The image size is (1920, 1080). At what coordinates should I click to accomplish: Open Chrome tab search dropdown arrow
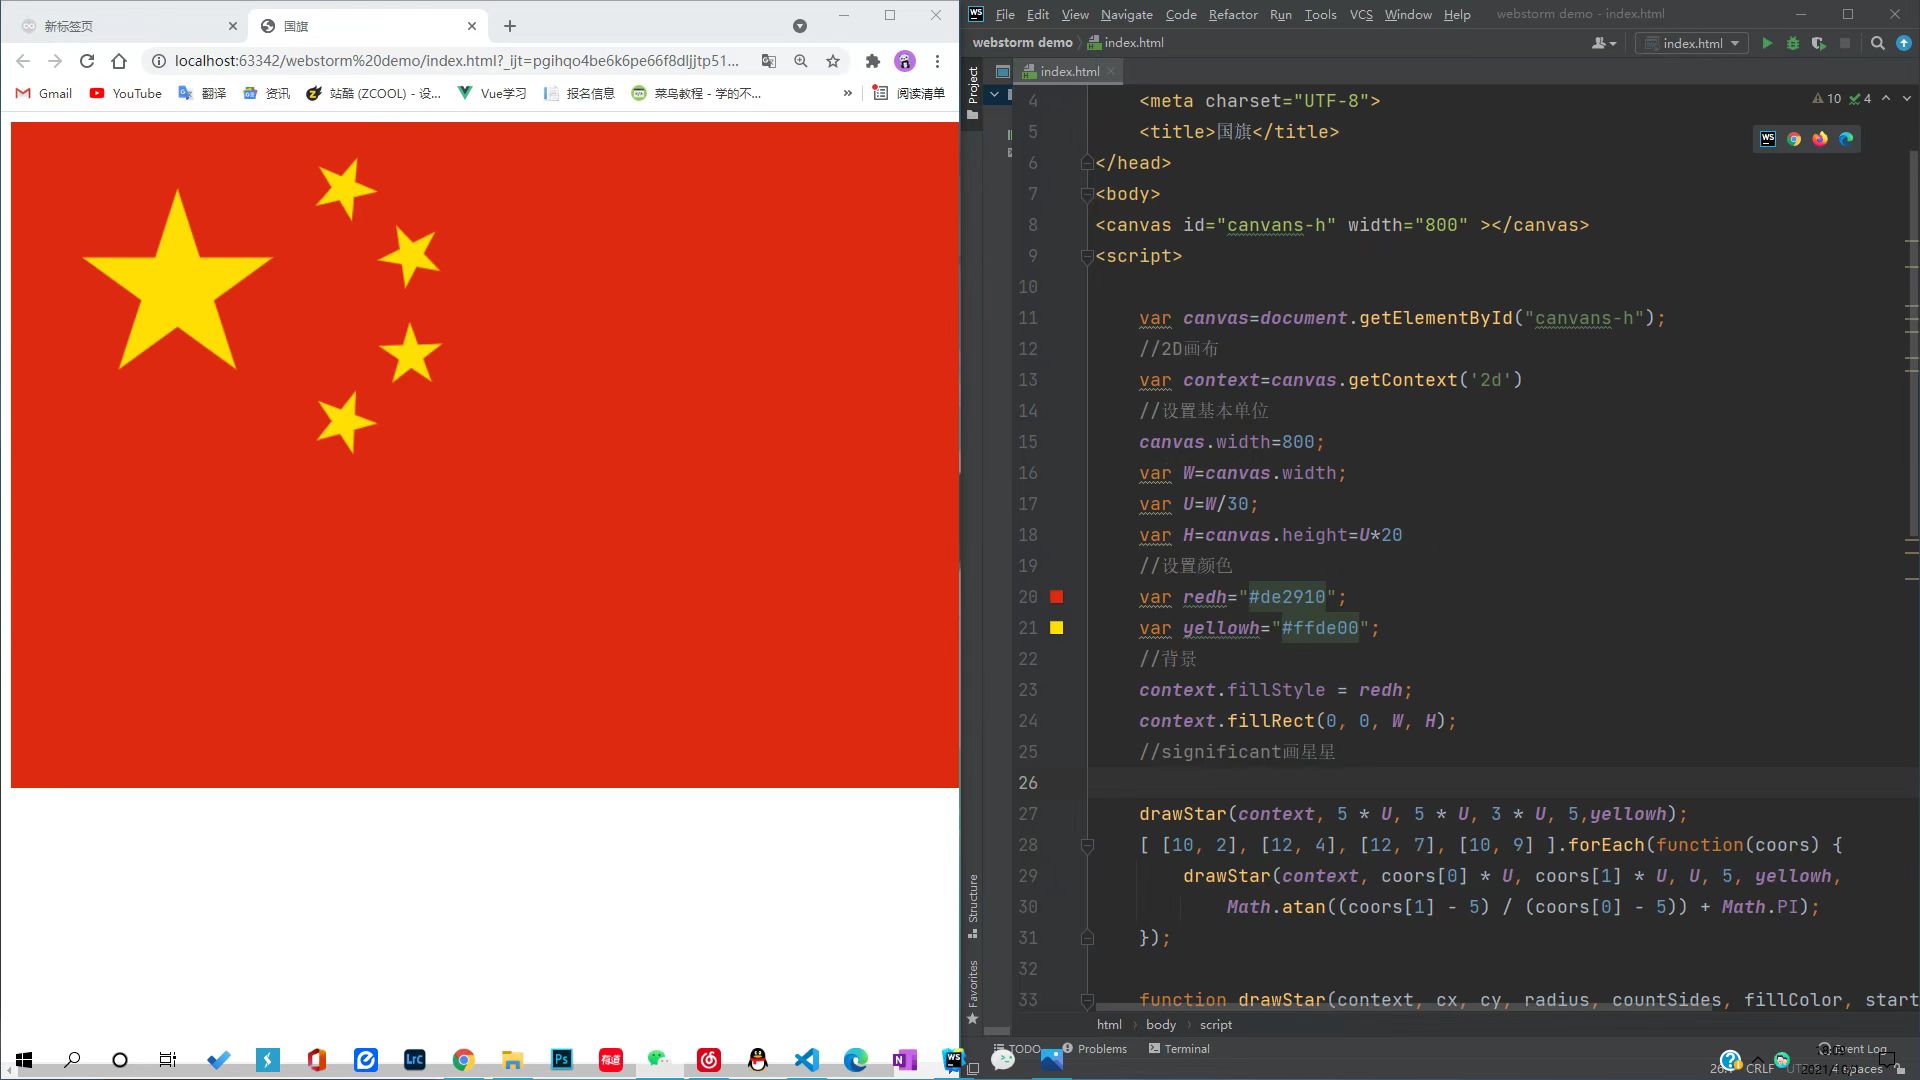coord(799,26)
